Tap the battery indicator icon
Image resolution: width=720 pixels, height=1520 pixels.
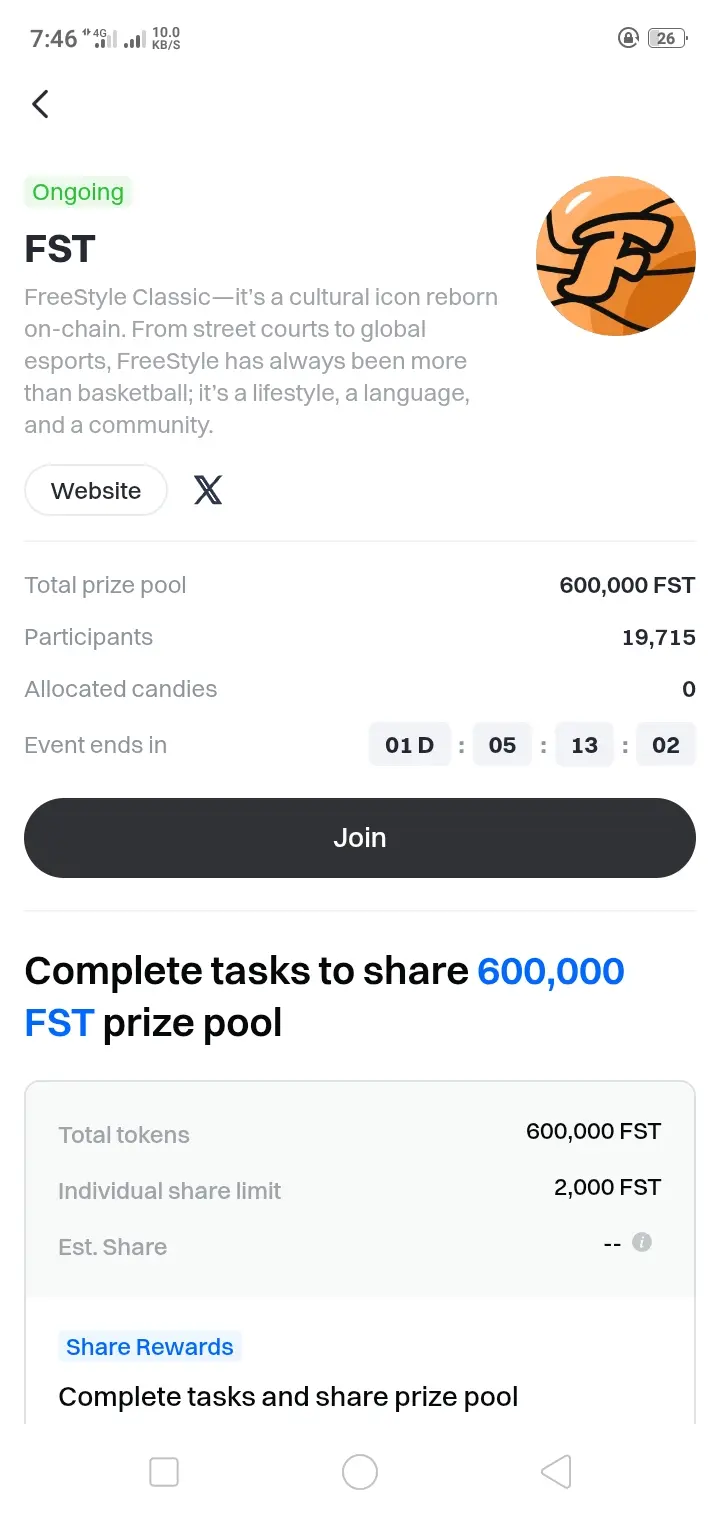pyautogui.click(x=667, y=38)
